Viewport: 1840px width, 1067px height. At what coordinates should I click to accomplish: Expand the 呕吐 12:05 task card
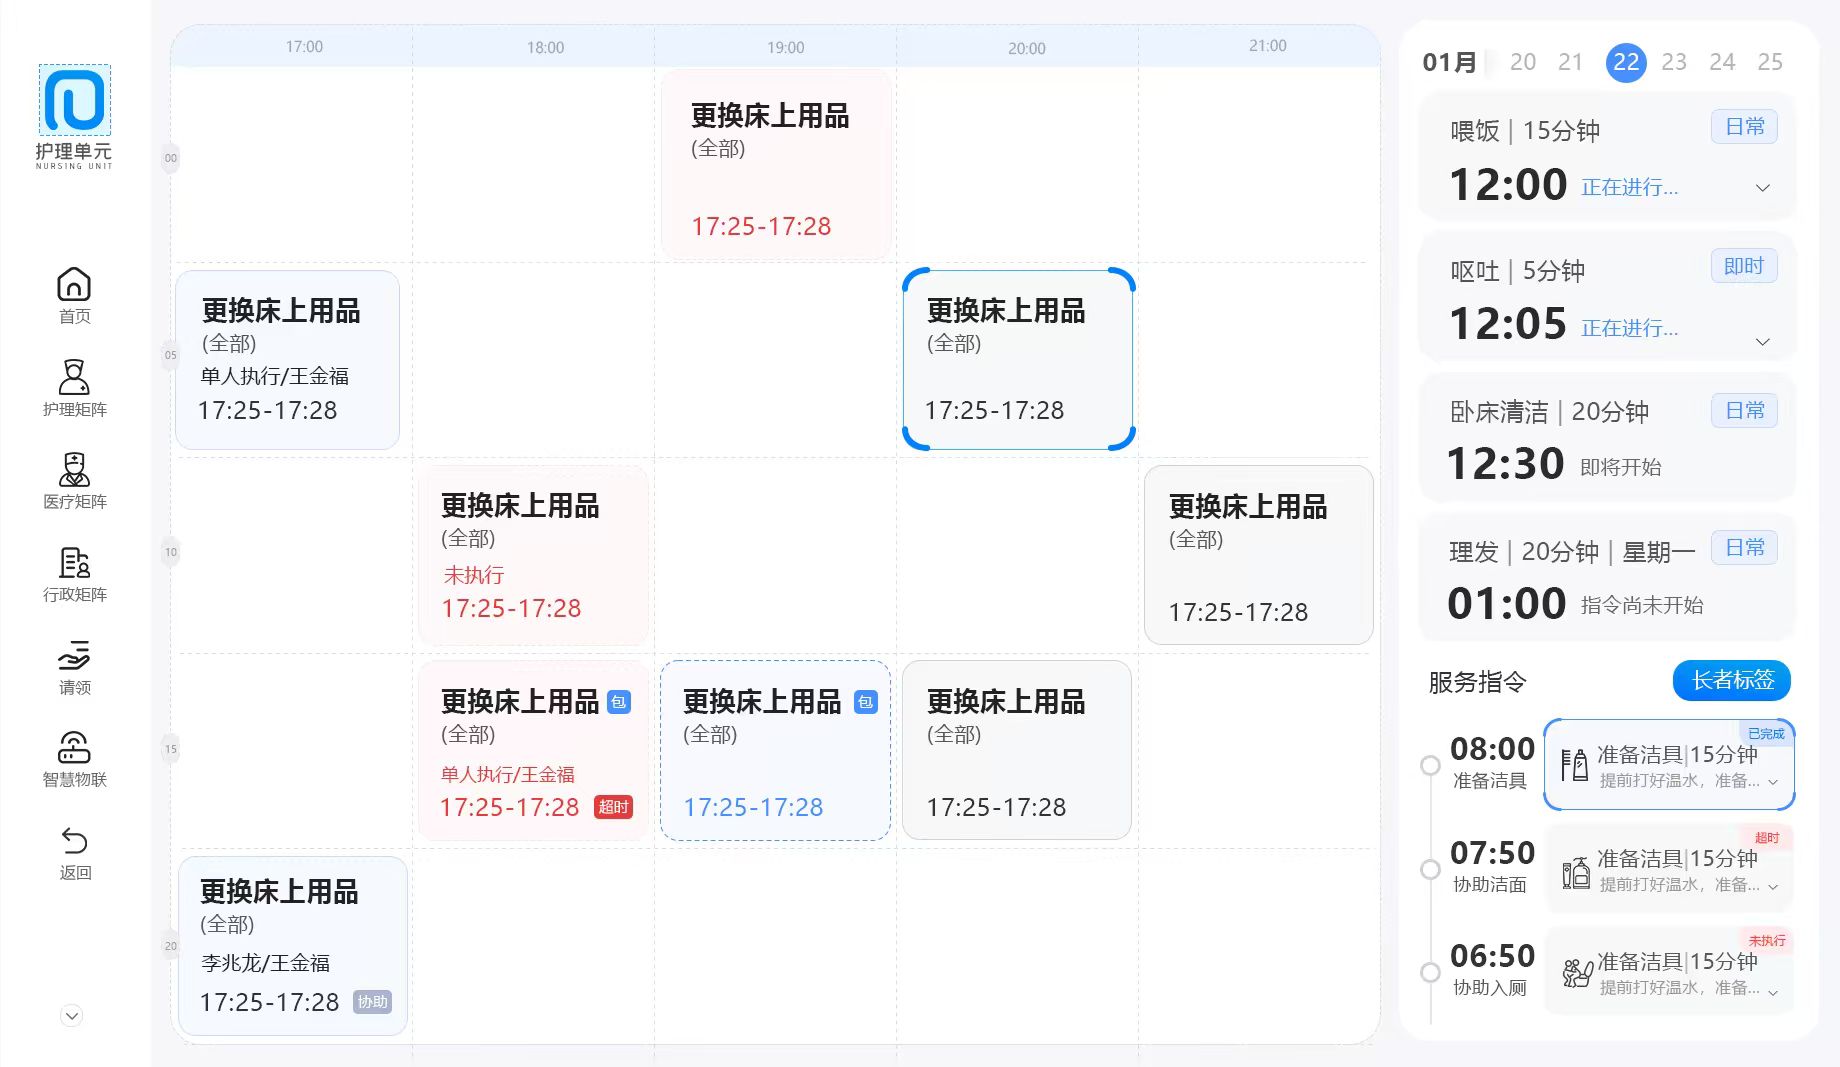click(x=1763, y=342)
